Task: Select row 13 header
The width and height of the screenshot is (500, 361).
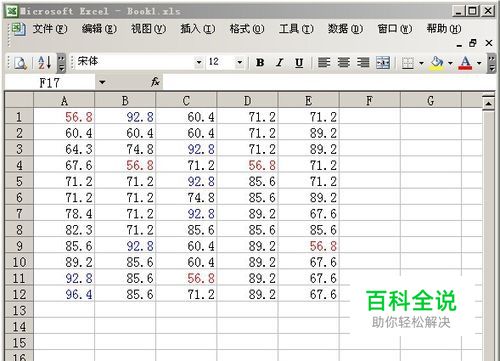Action: 19,310
